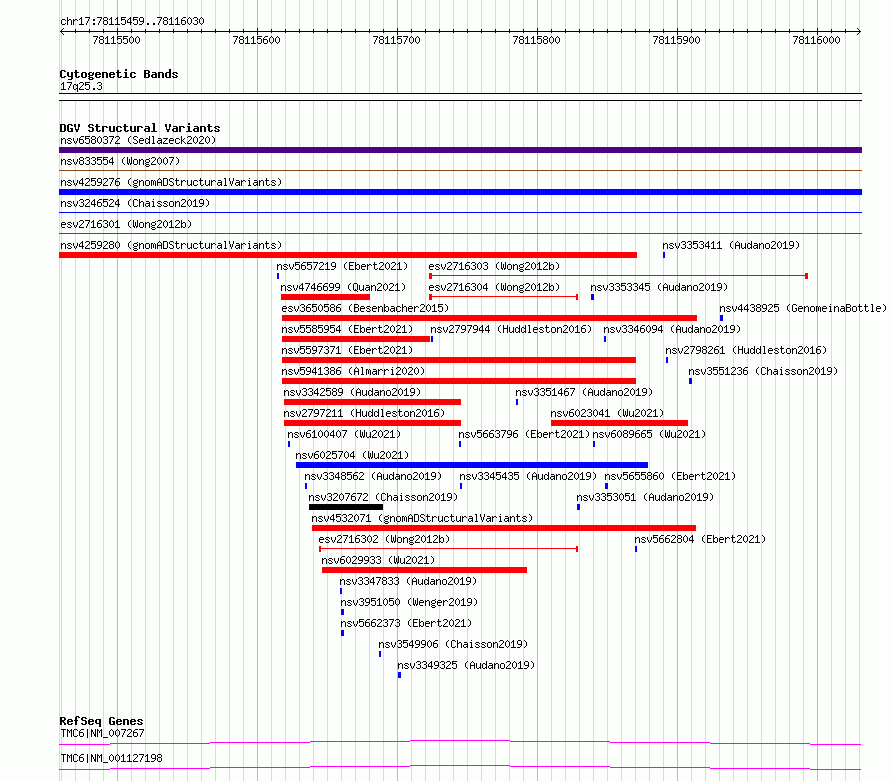Open the nsv4438925 (GenomeinaBottle) label
This screenshot has height=781, width=890.
pyautogui.click(x=803, y=308)
